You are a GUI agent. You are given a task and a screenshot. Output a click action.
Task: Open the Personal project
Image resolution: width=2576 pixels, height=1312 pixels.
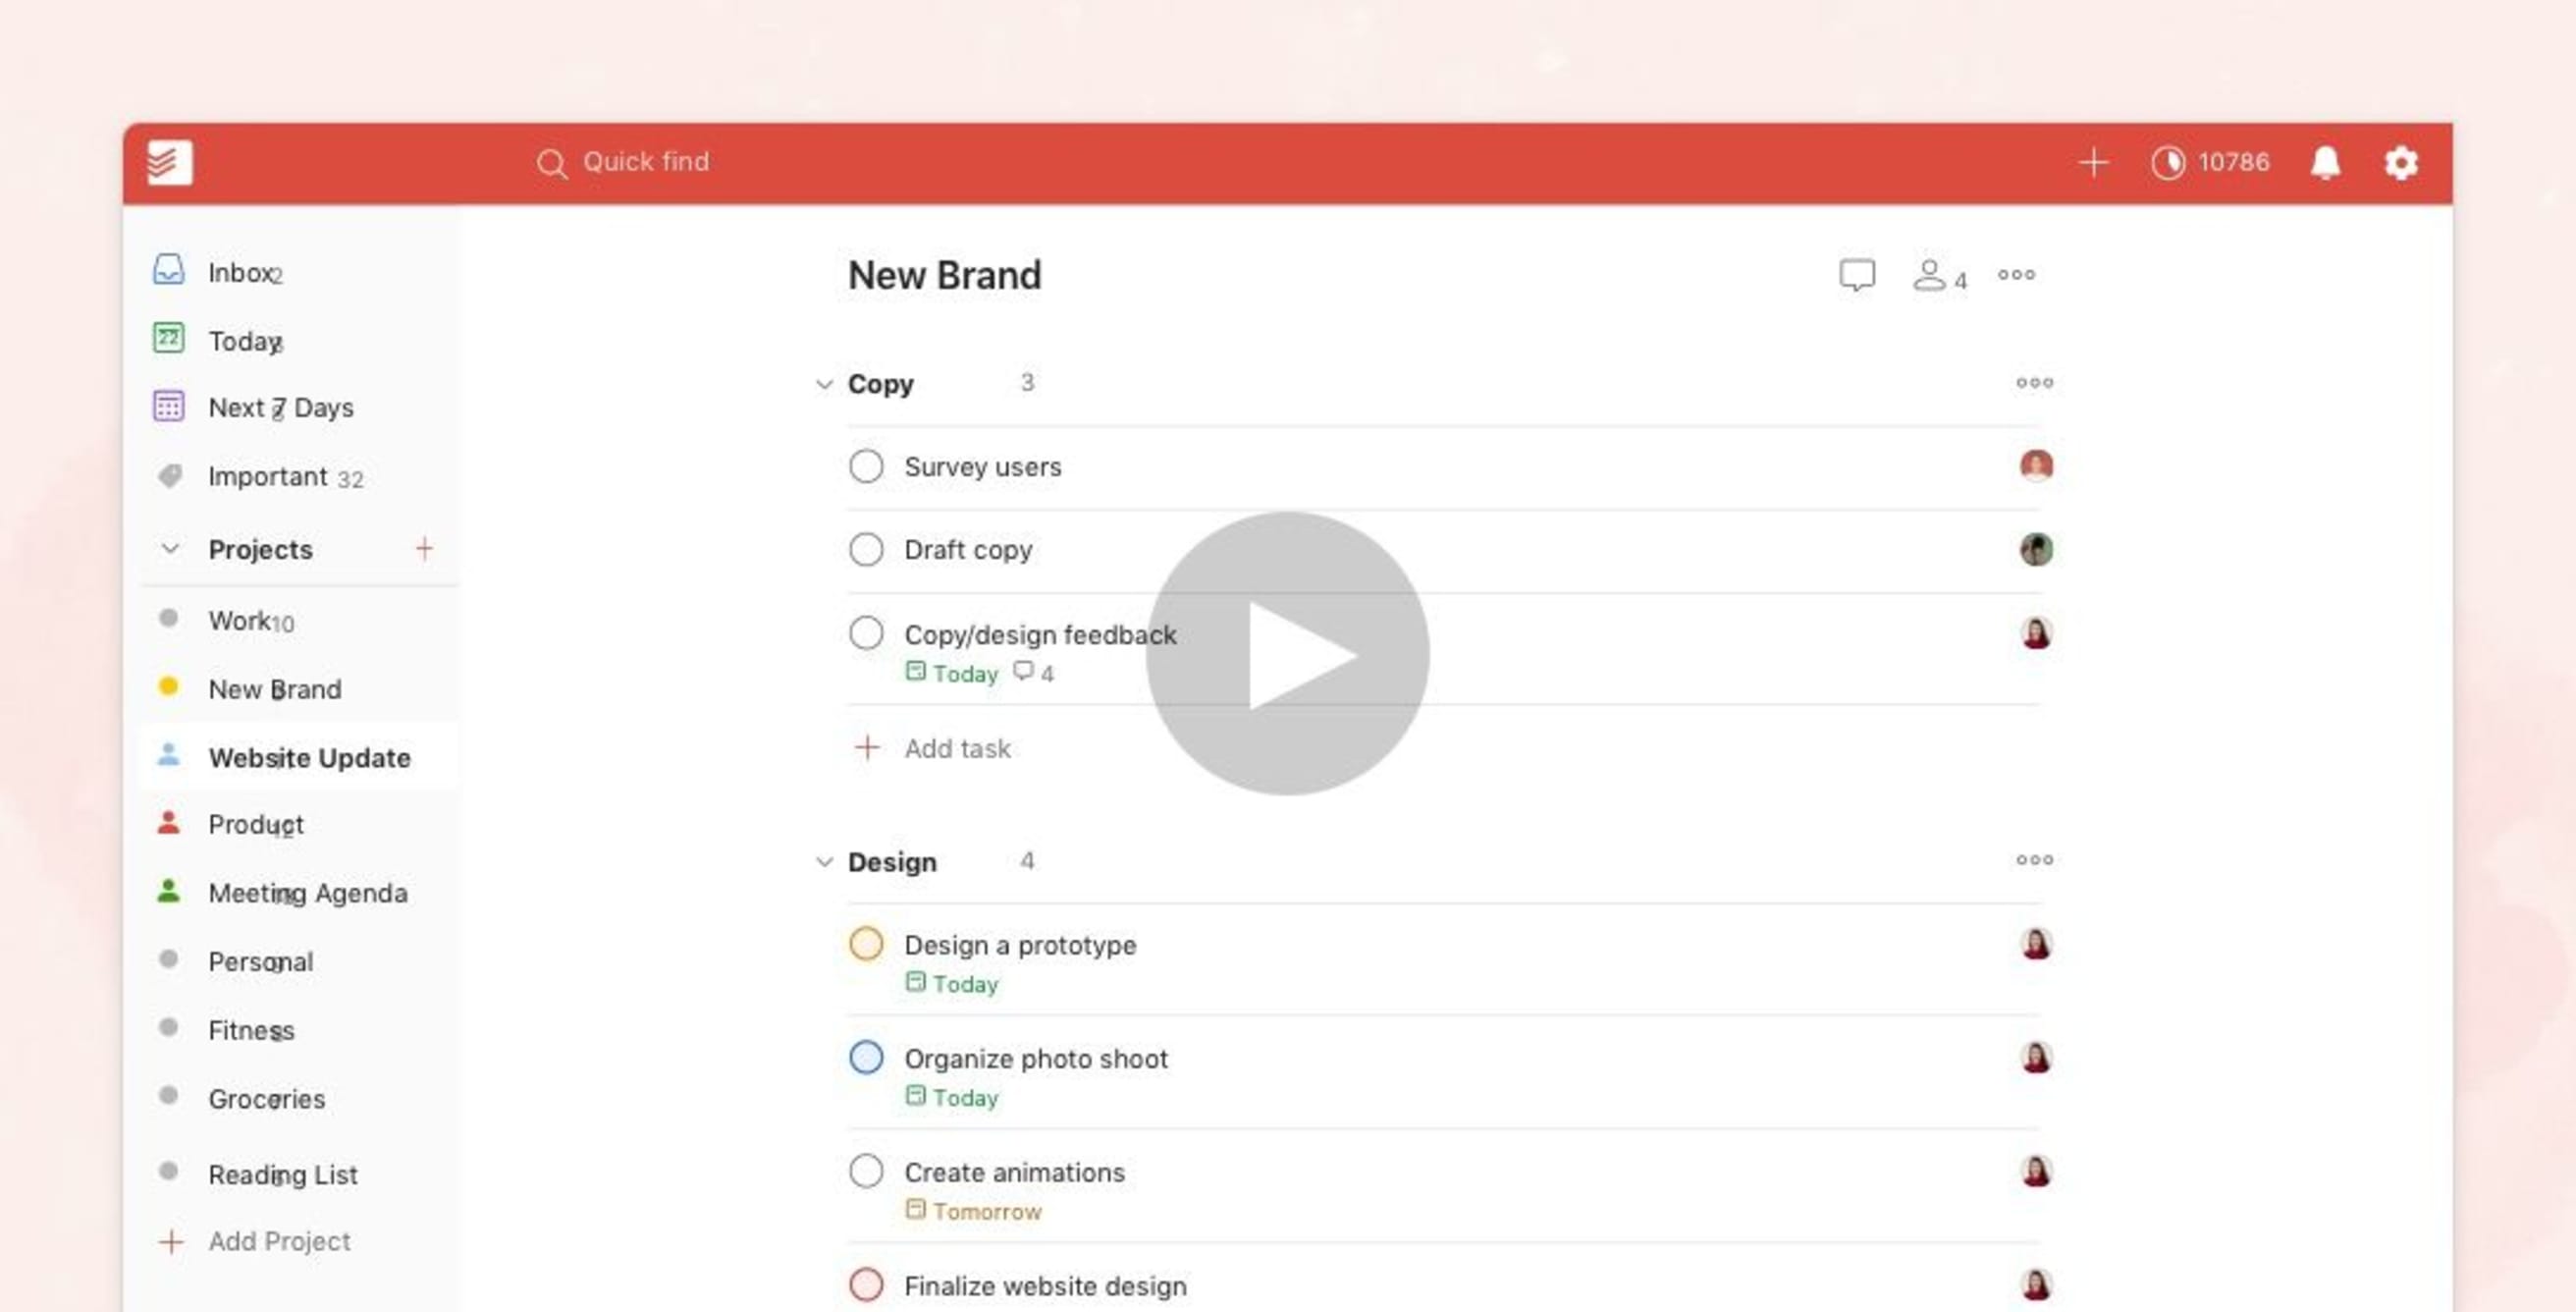pyautogui.click(x=300, y=961)
